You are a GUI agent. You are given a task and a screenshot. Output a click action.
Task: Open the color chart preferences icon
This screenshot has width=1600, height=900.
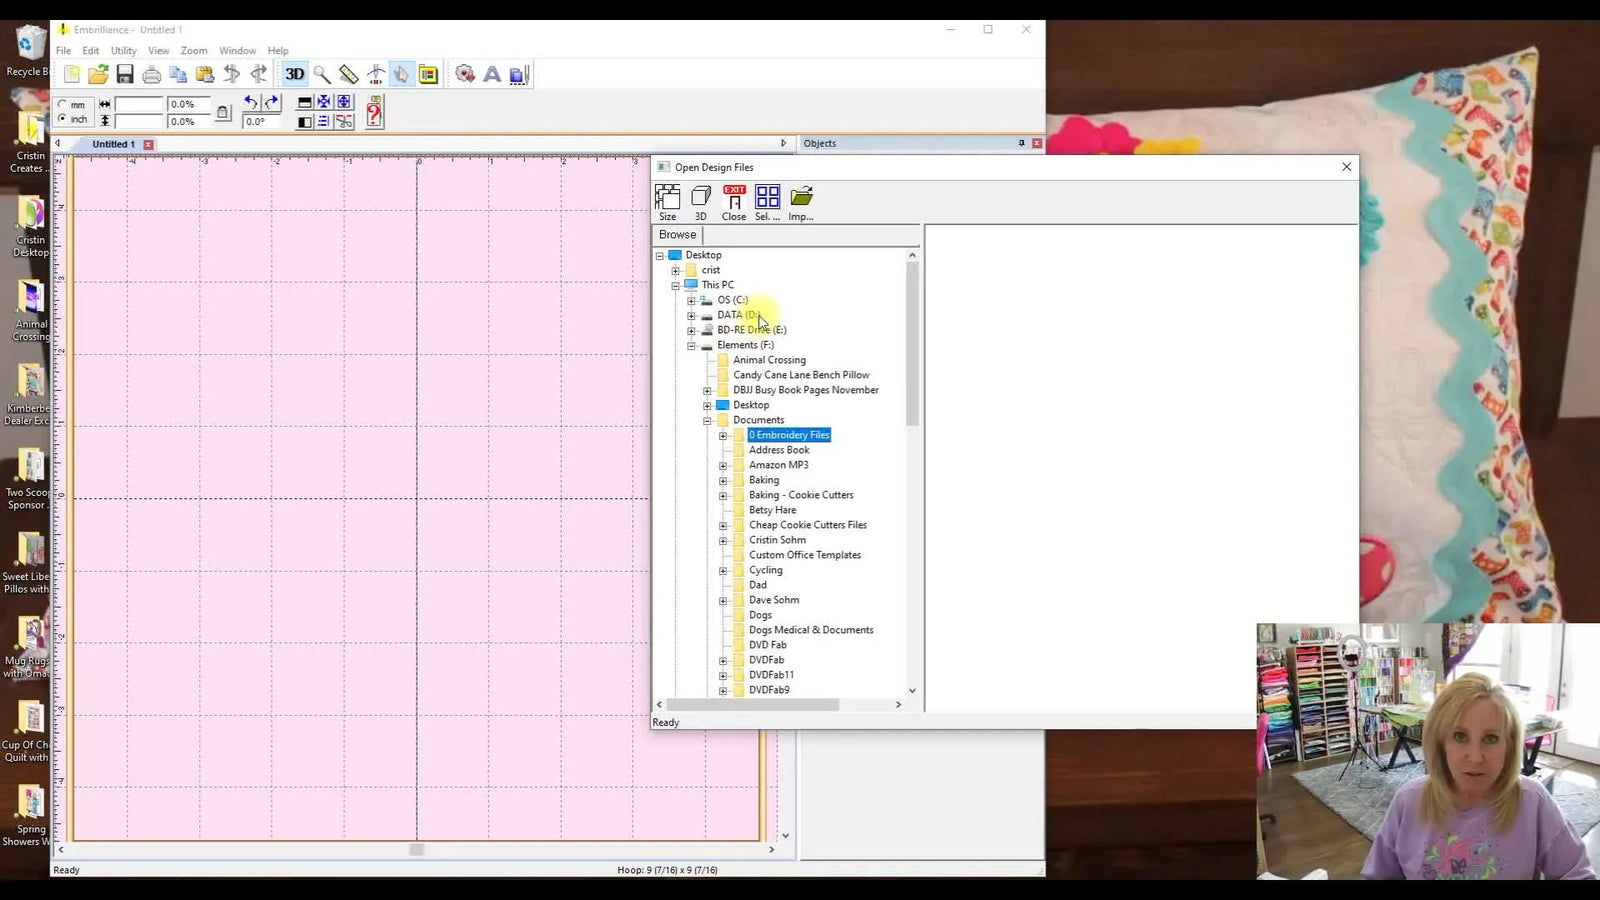(x=428, y=74)
